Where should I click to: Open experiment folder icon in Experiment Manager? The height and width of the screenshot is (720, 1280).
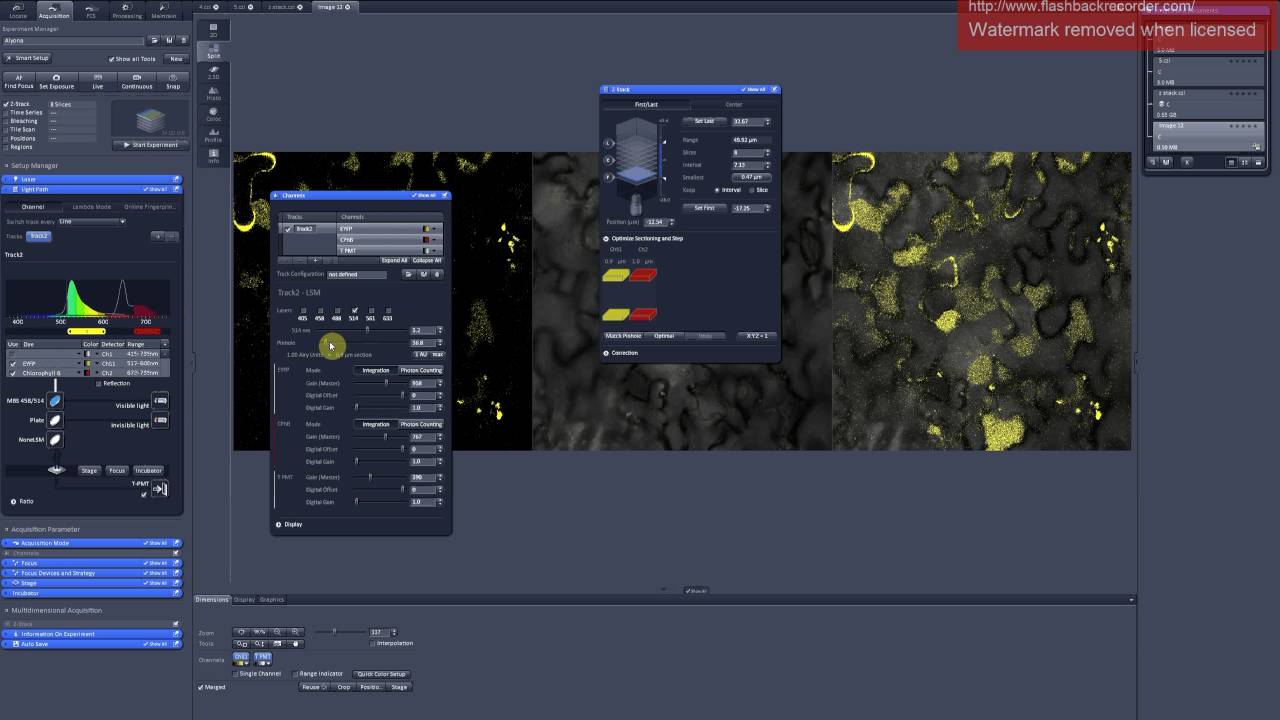point(153,41)
